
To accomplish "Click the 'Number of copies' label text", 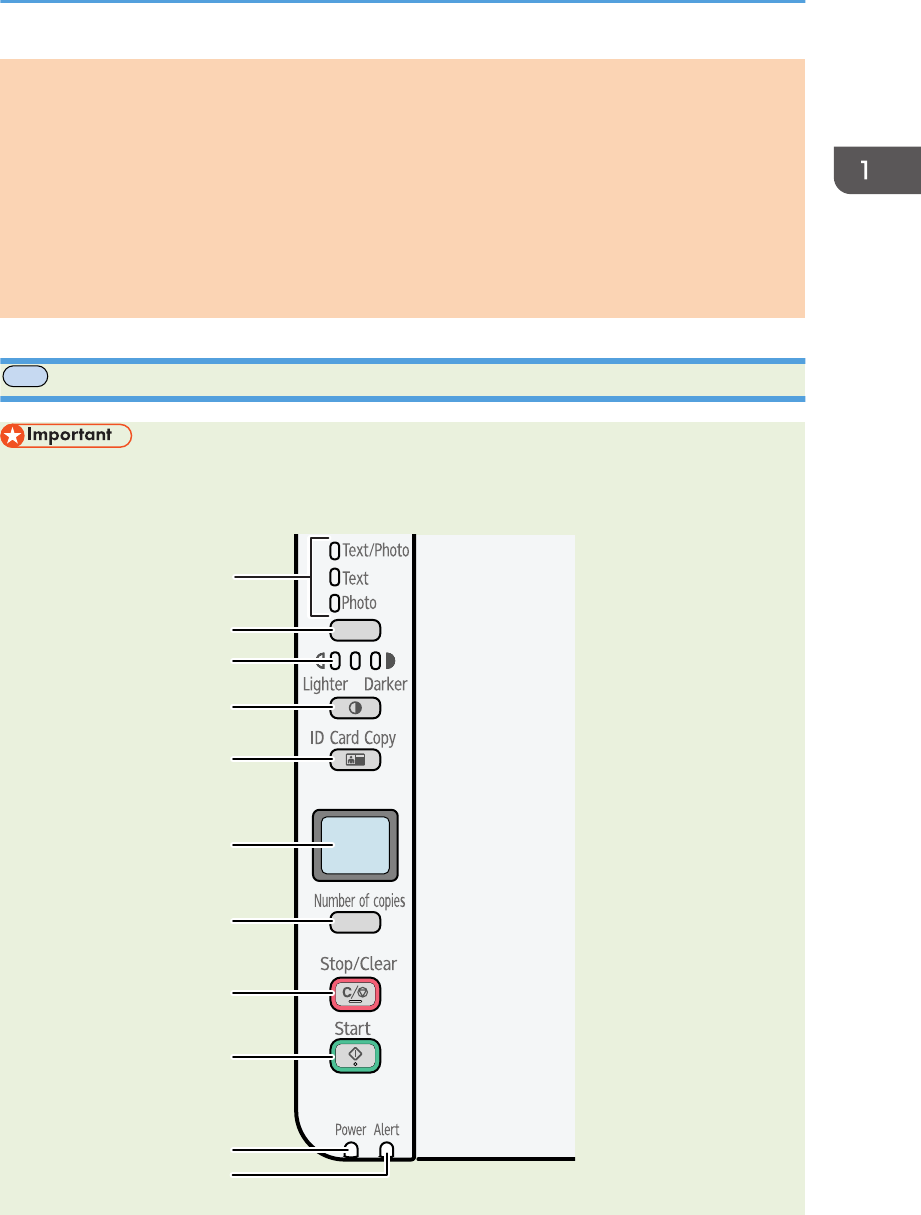I will [359, 901].
